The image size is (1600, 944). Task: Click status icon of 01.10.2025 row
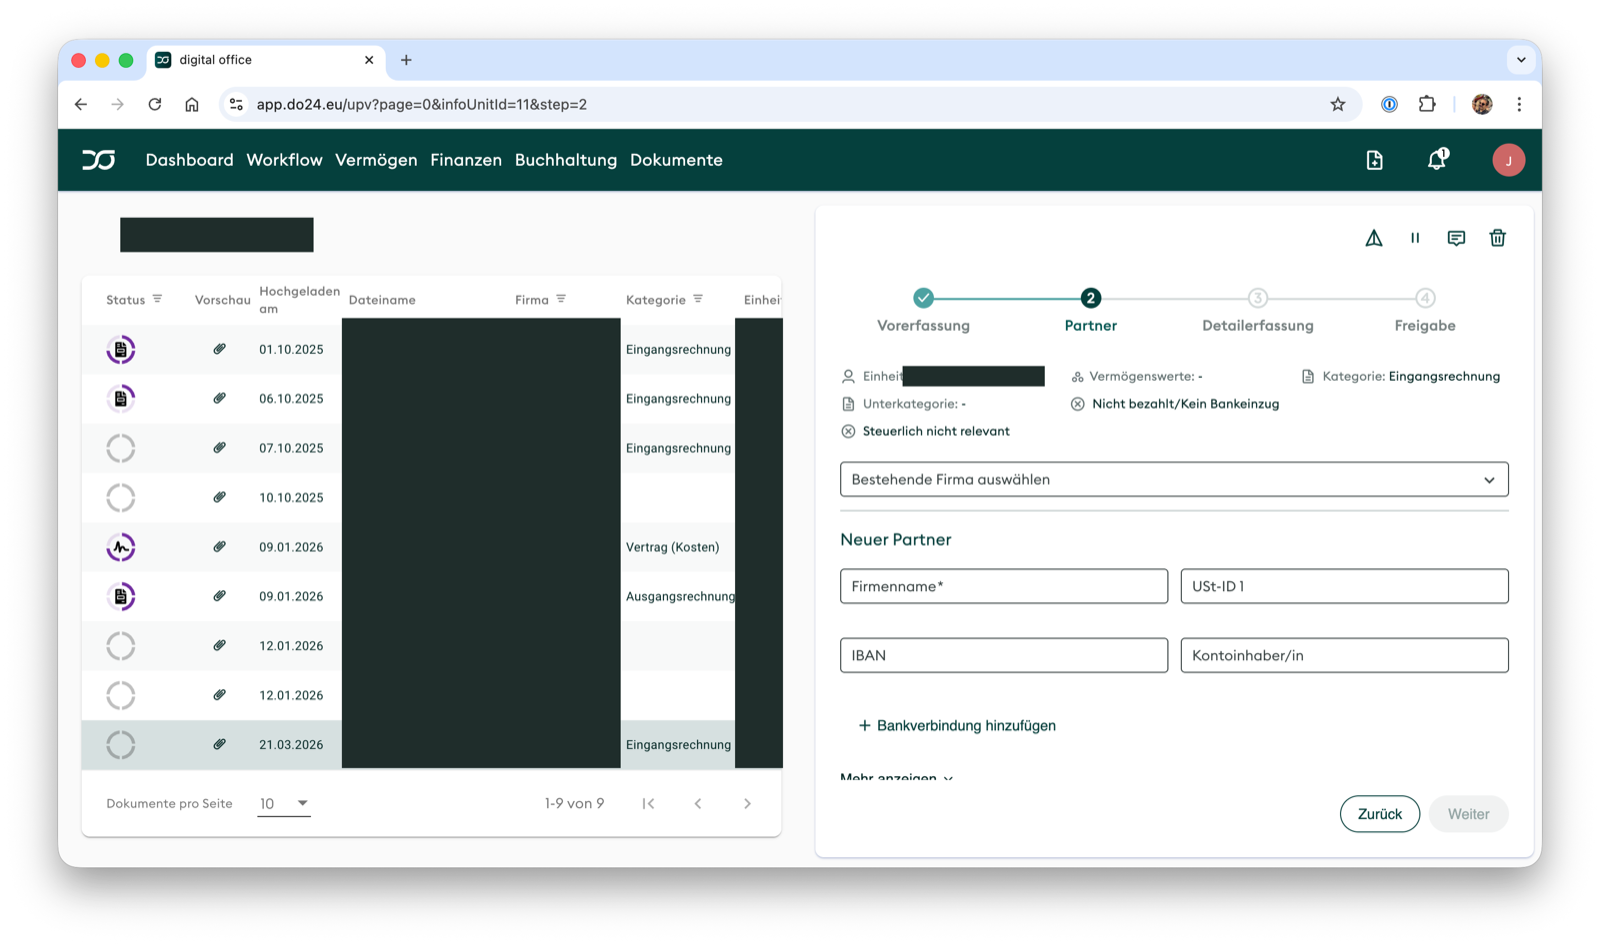tap(121, 349)
